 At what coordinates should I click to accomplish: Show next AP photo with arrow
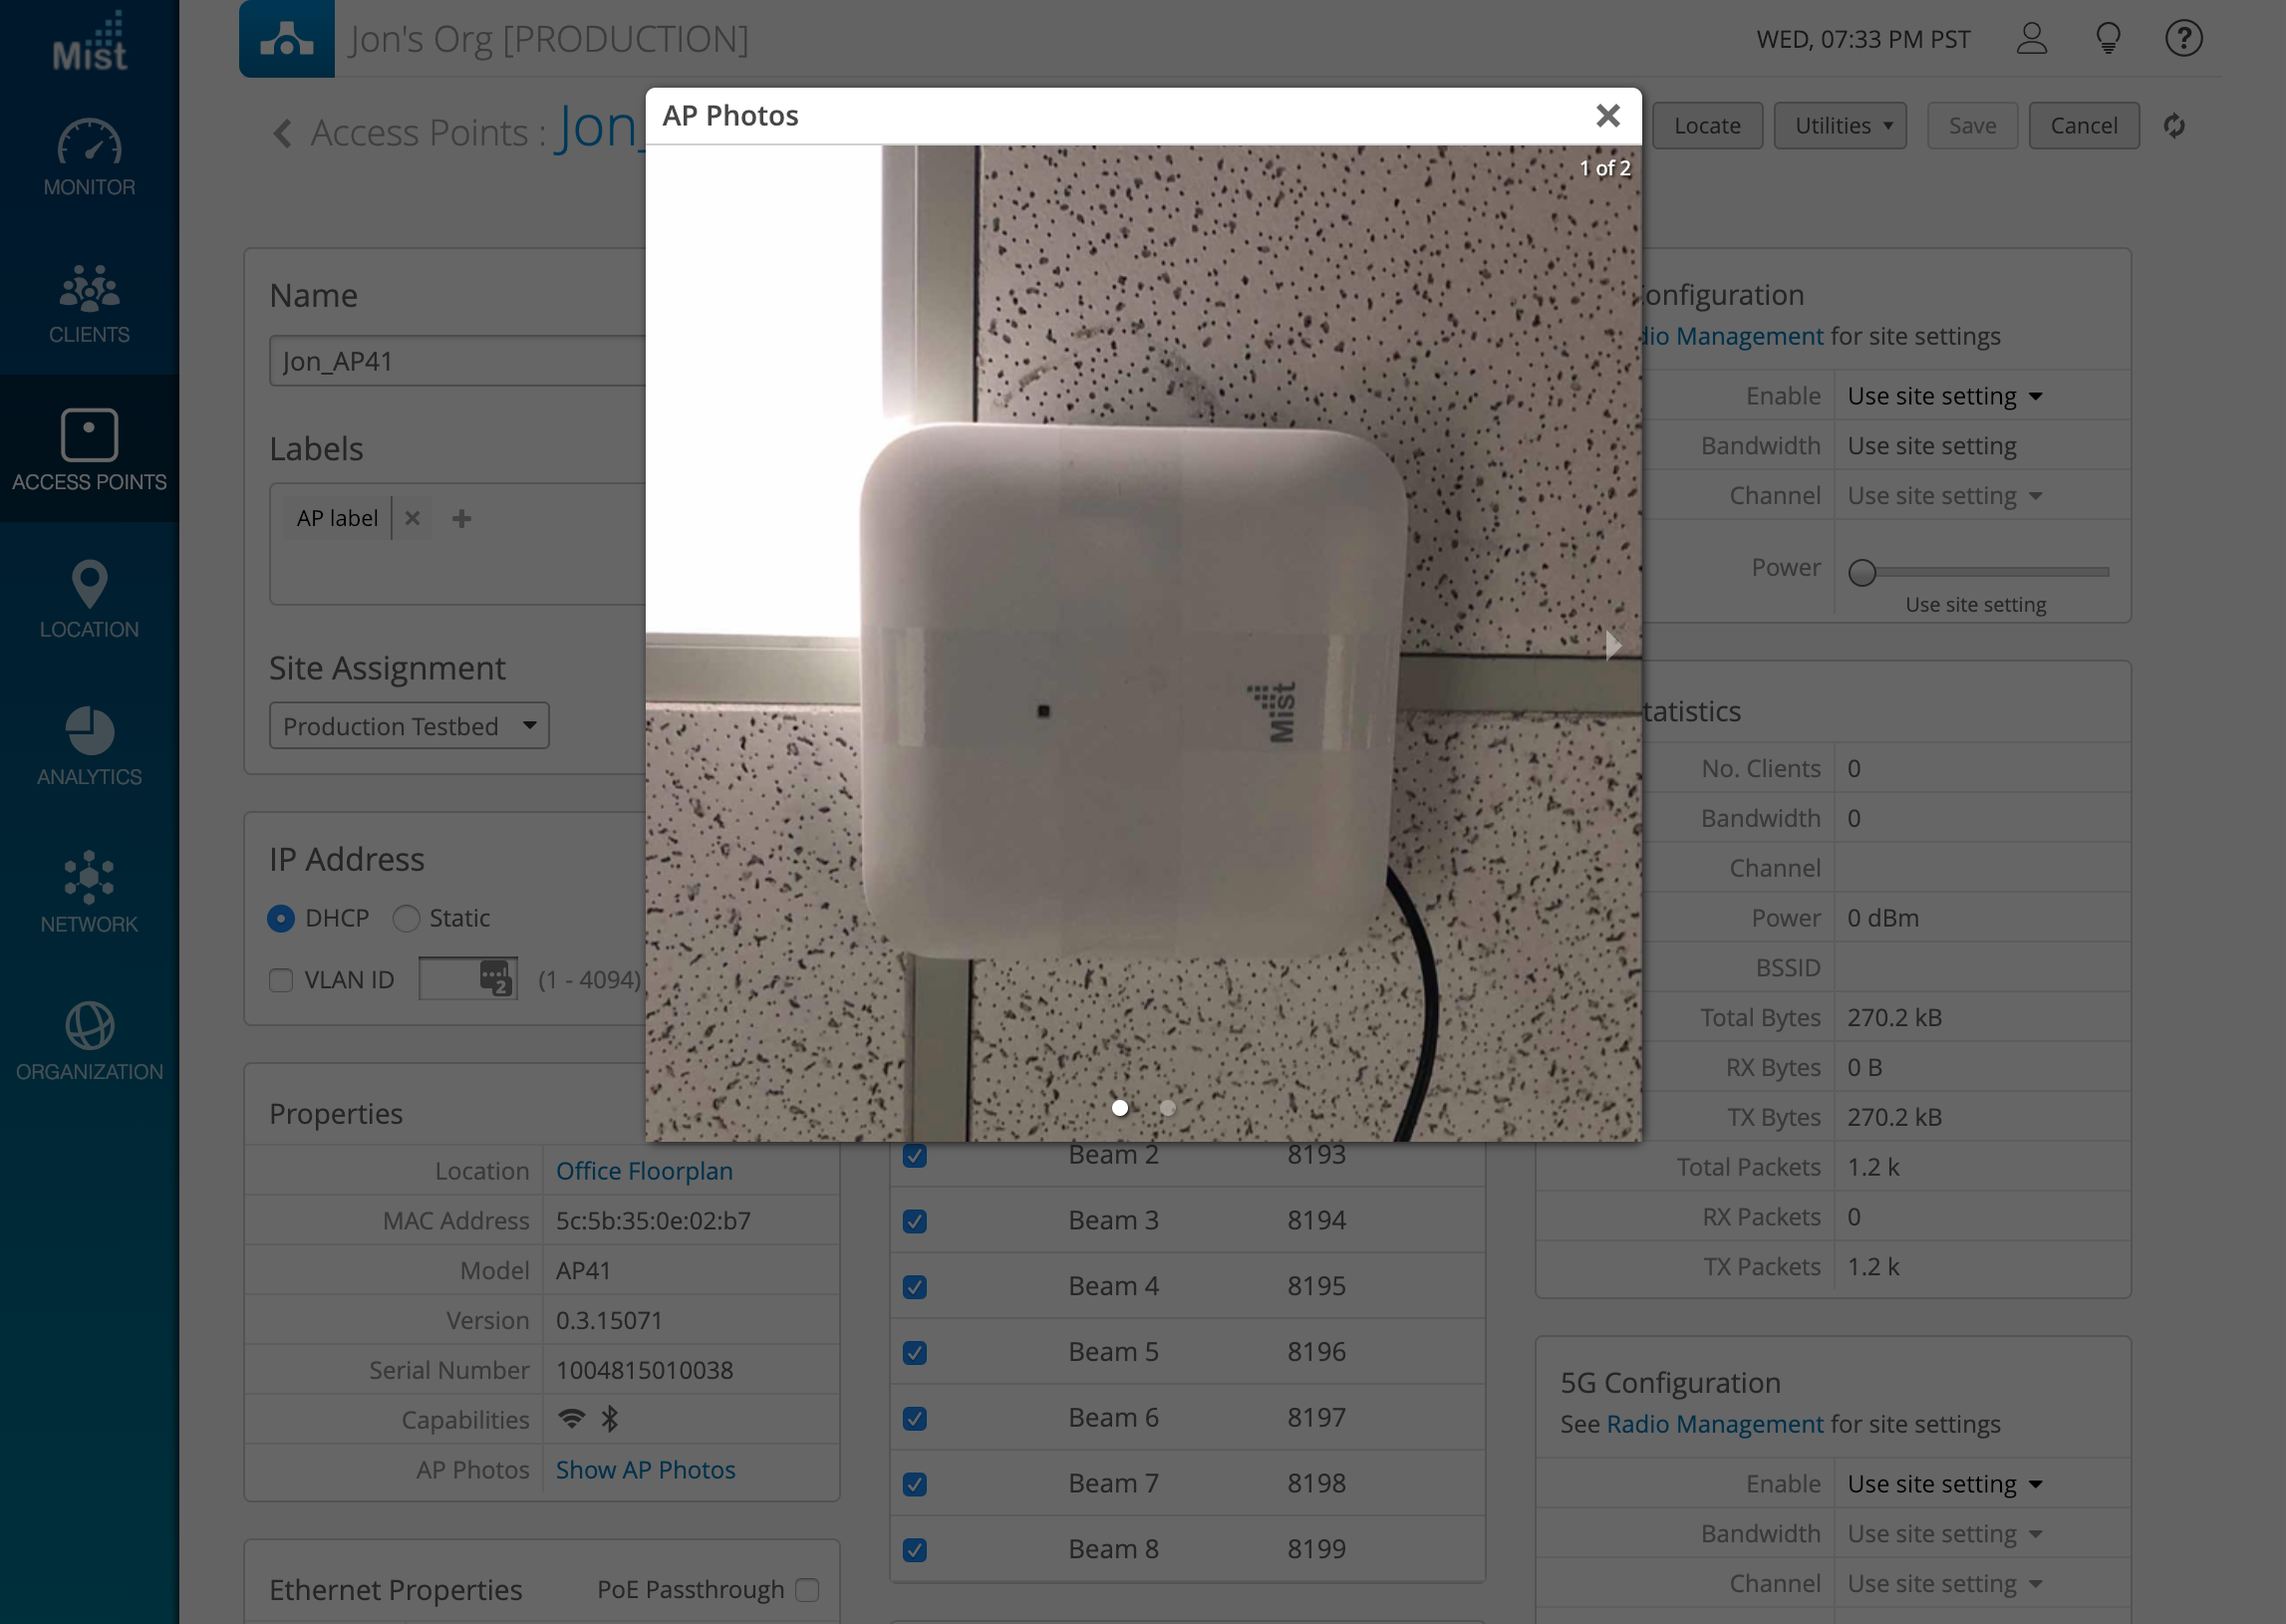tap(1612, 645)
